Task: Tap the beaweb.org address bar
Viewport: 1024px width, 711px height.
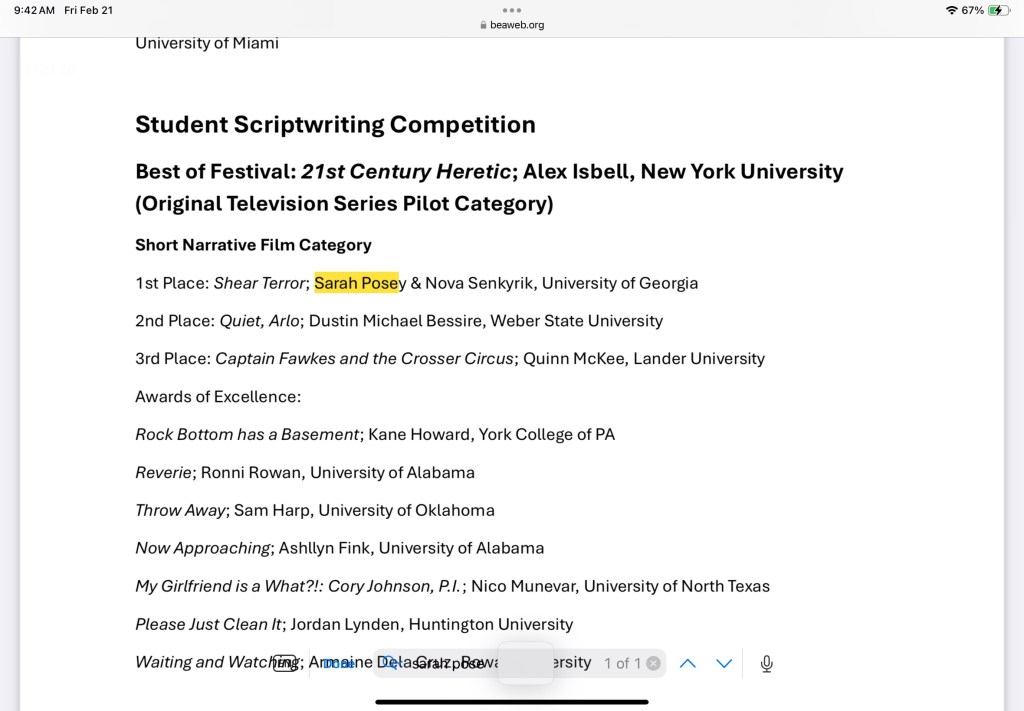Action: tap(516, 25)
